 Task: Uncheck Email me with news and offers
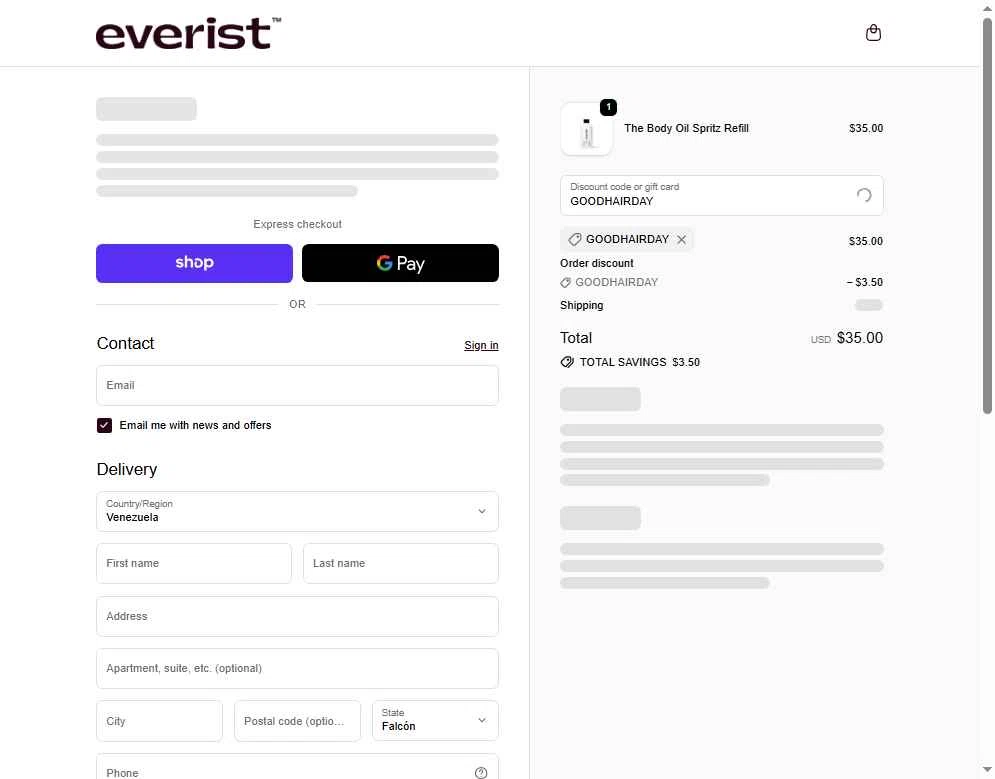(x=105, y=425)
